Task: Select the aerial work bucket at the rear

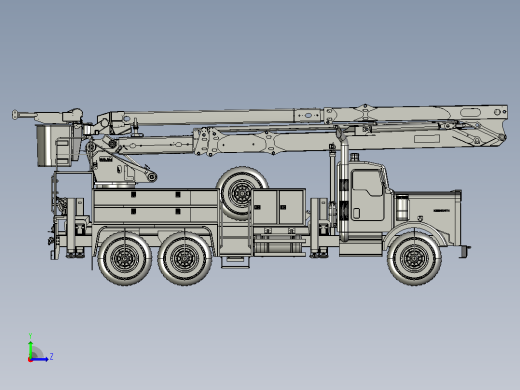Action: click(53, 146)
